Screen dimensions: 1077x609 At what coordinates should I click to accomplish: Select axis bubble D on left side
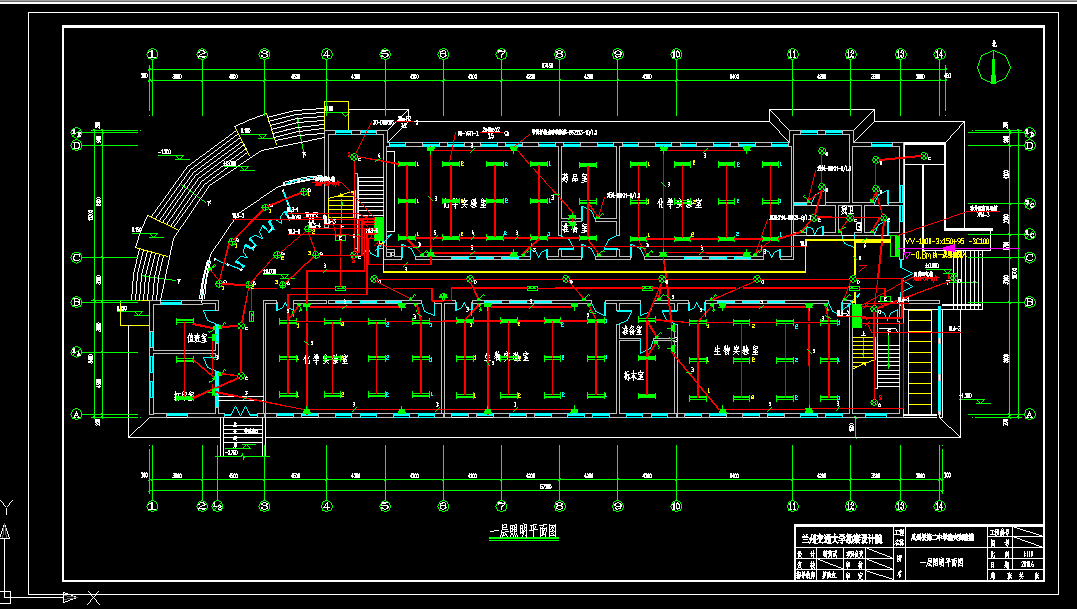point(76,146)
